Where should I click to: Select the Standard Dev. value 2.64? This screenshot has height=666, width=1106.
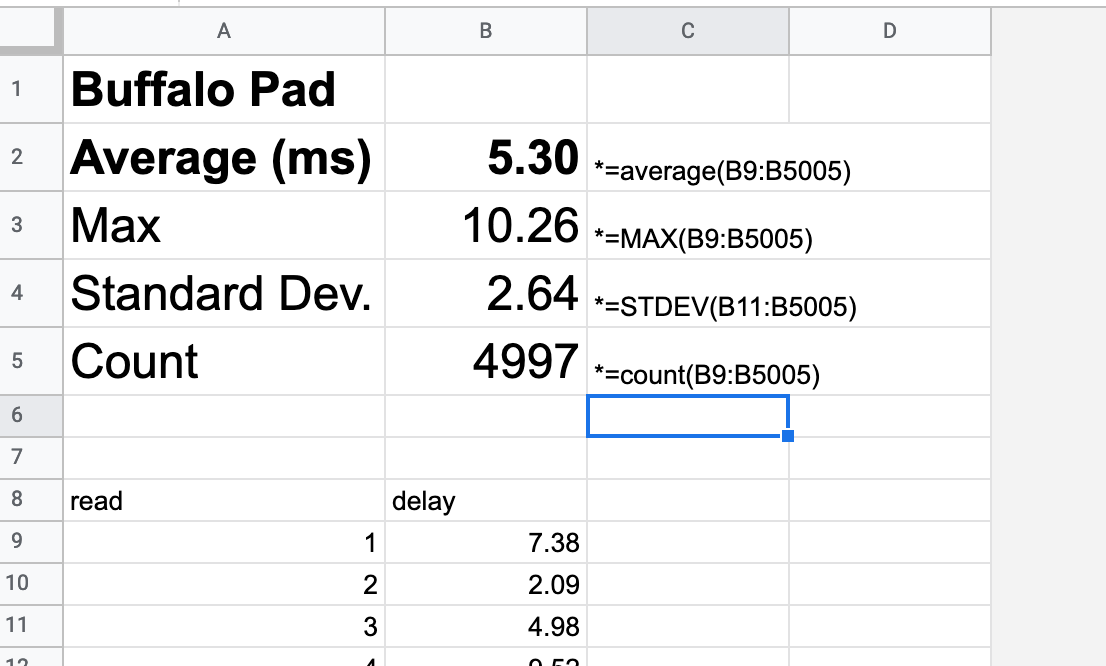485,294
